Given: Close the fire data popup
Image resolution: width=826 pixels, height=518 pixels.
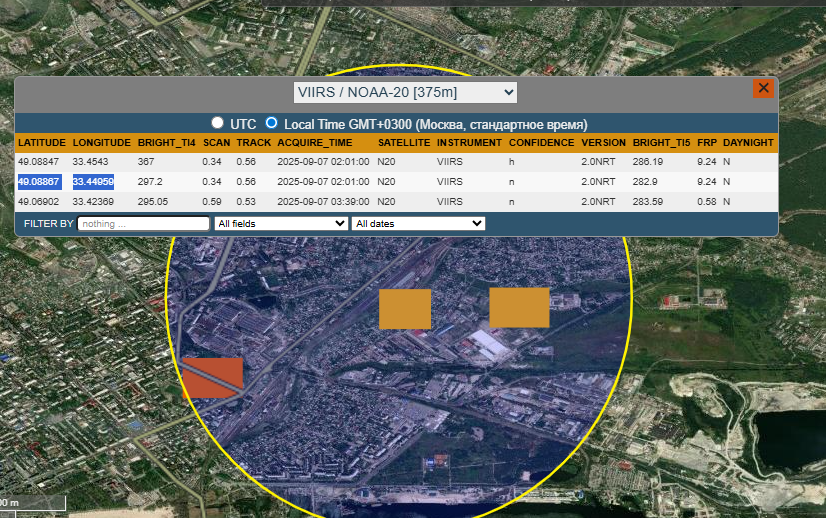Looking at the screenshot, I should point(763,89).
